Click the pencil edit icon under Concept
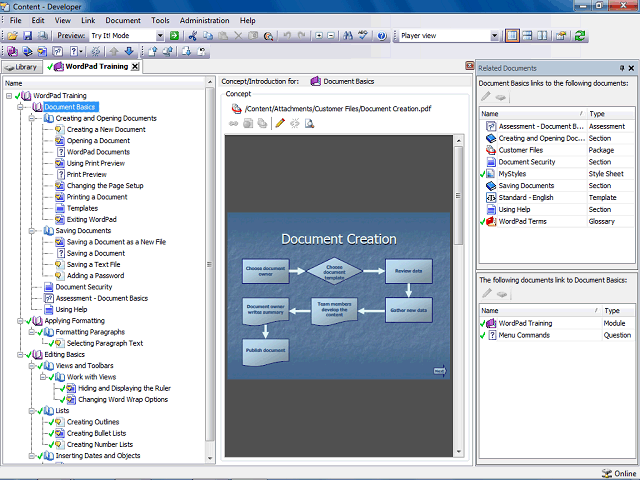Screen dimensions: 640x480 point(280,124)
